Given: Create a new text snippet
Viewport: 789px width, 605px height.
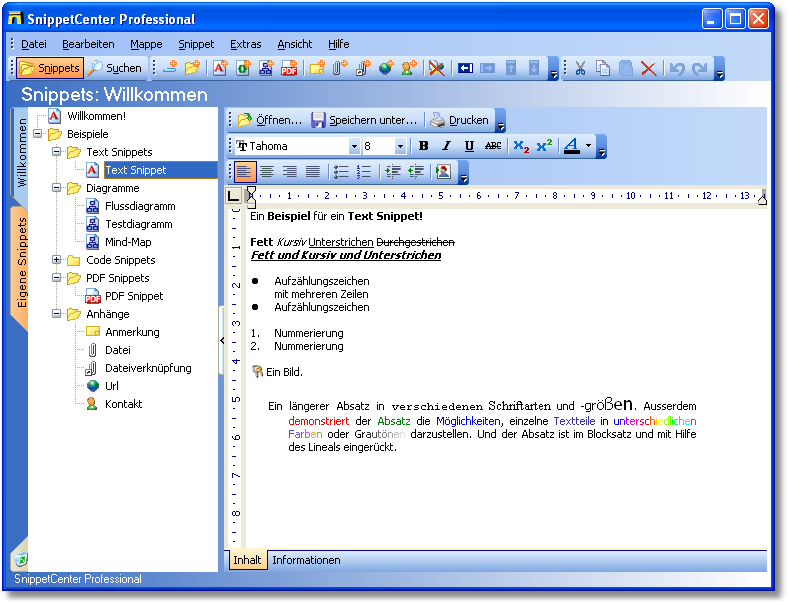Looking at the screenshot, I should 220,68.
